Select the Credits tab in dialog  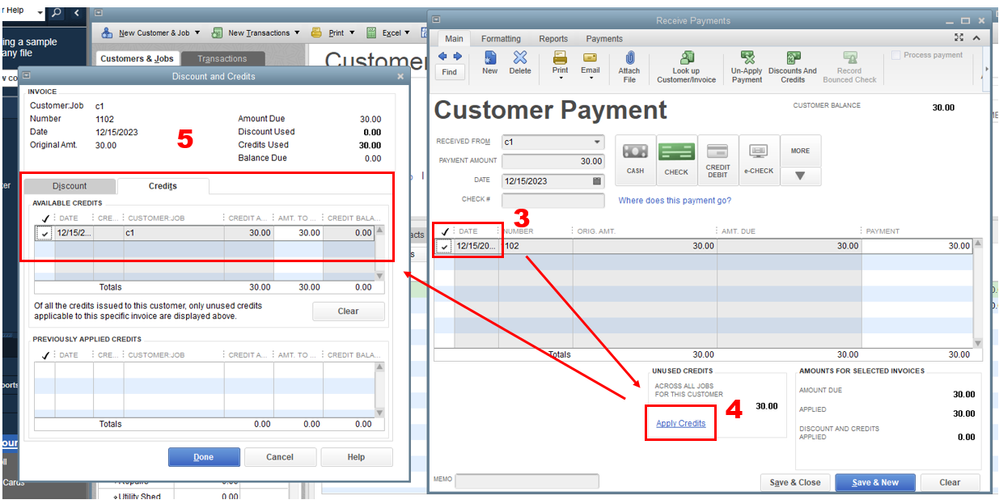162,187
